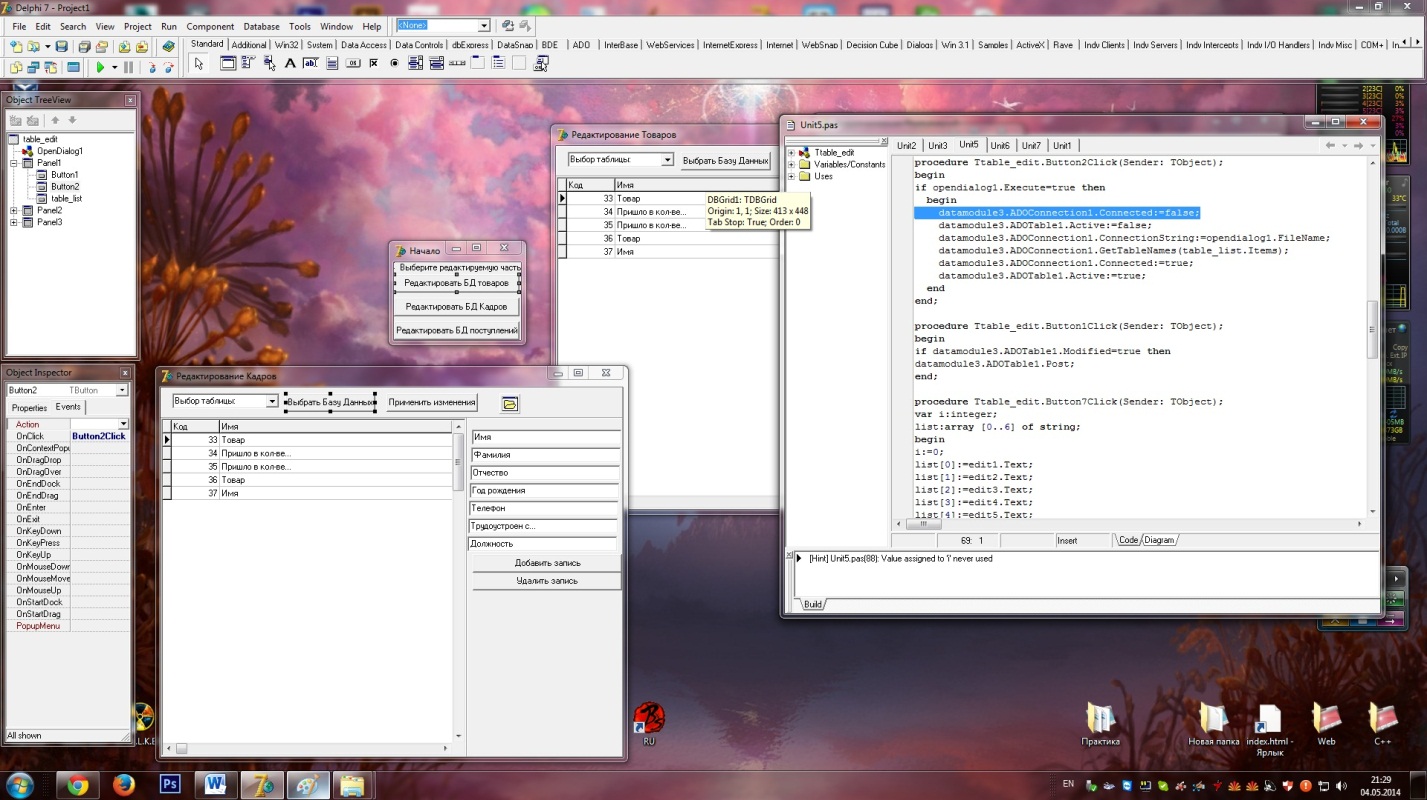
Task: Click the Телефон input field
Action: pos(545,508)
